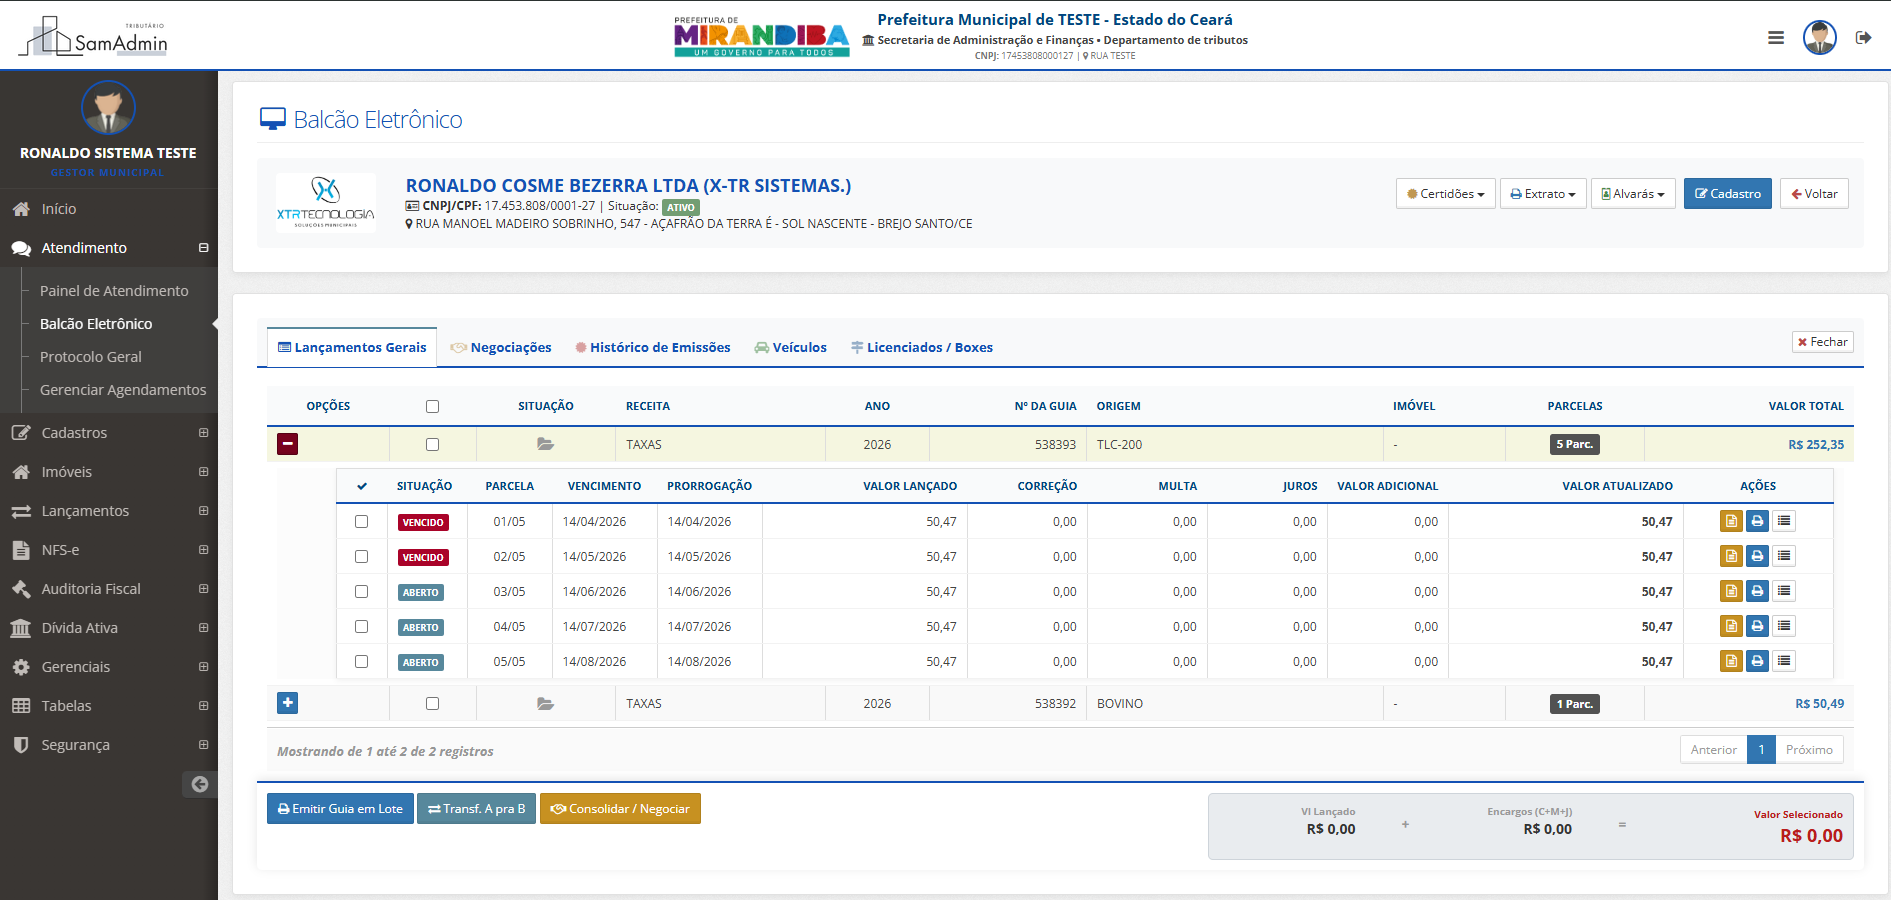Image resolution: width=1891 pixels, height=900 pixels.
Task: Collapse the Atendimento sidebar menu
Action: (108, 248)
